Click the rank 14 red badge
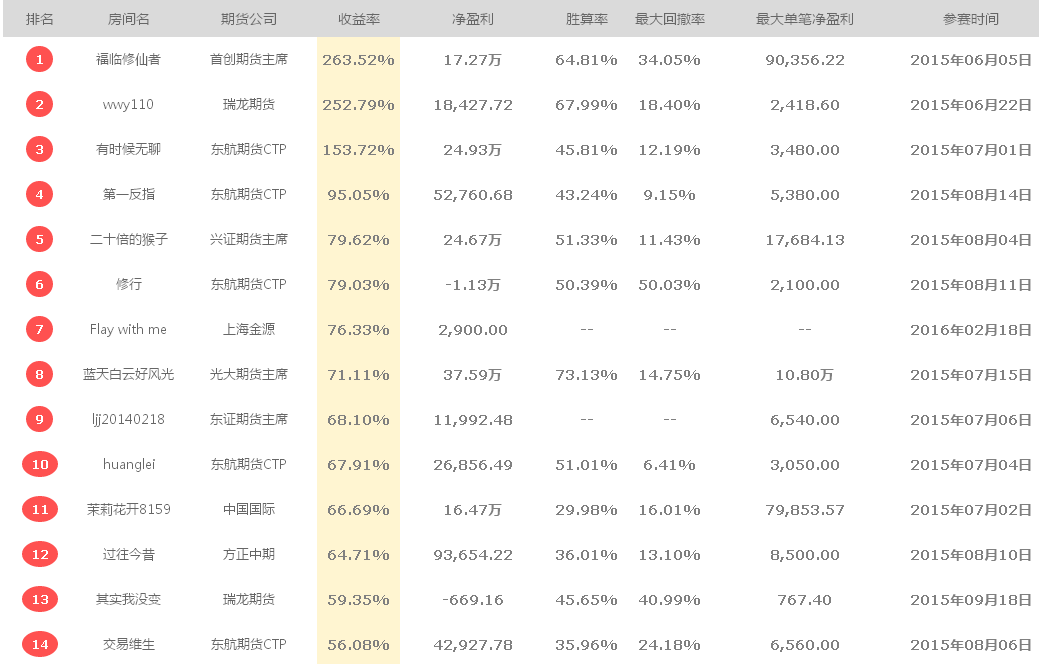 point(40,644)
